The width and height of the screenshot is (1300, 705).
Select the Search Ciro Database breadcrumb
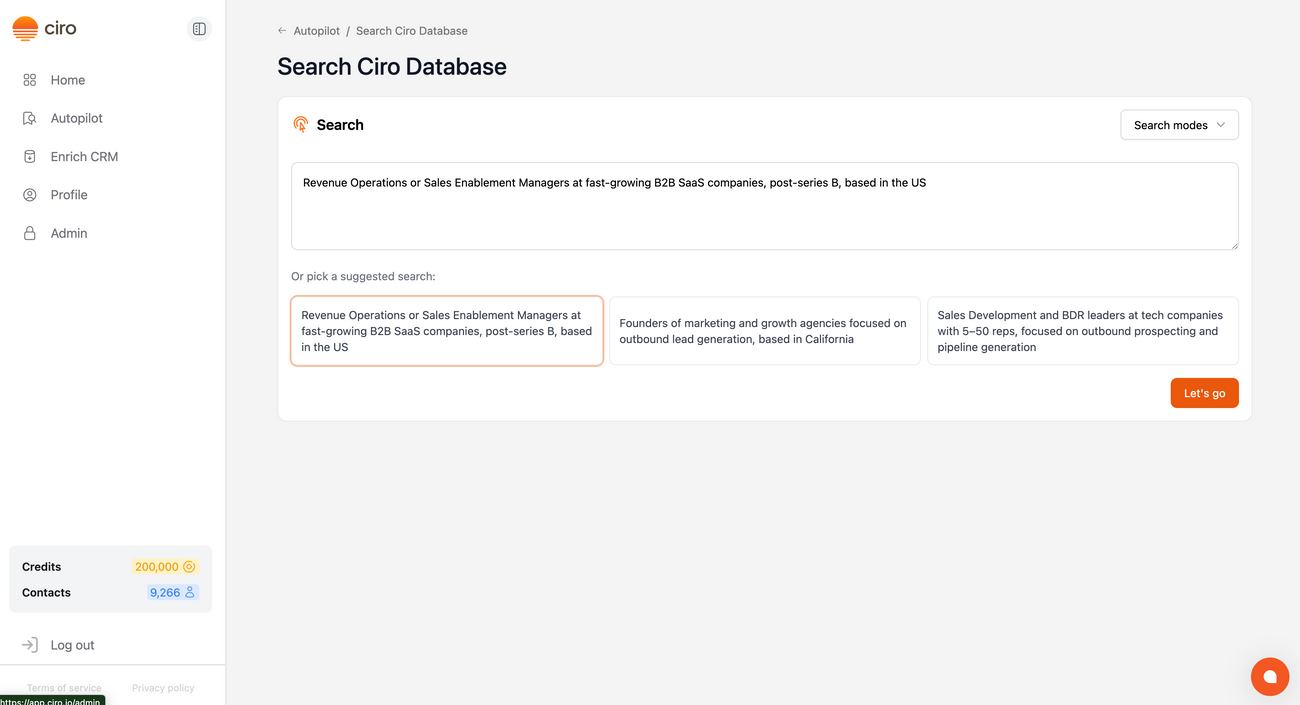click(x=411, y=31)
